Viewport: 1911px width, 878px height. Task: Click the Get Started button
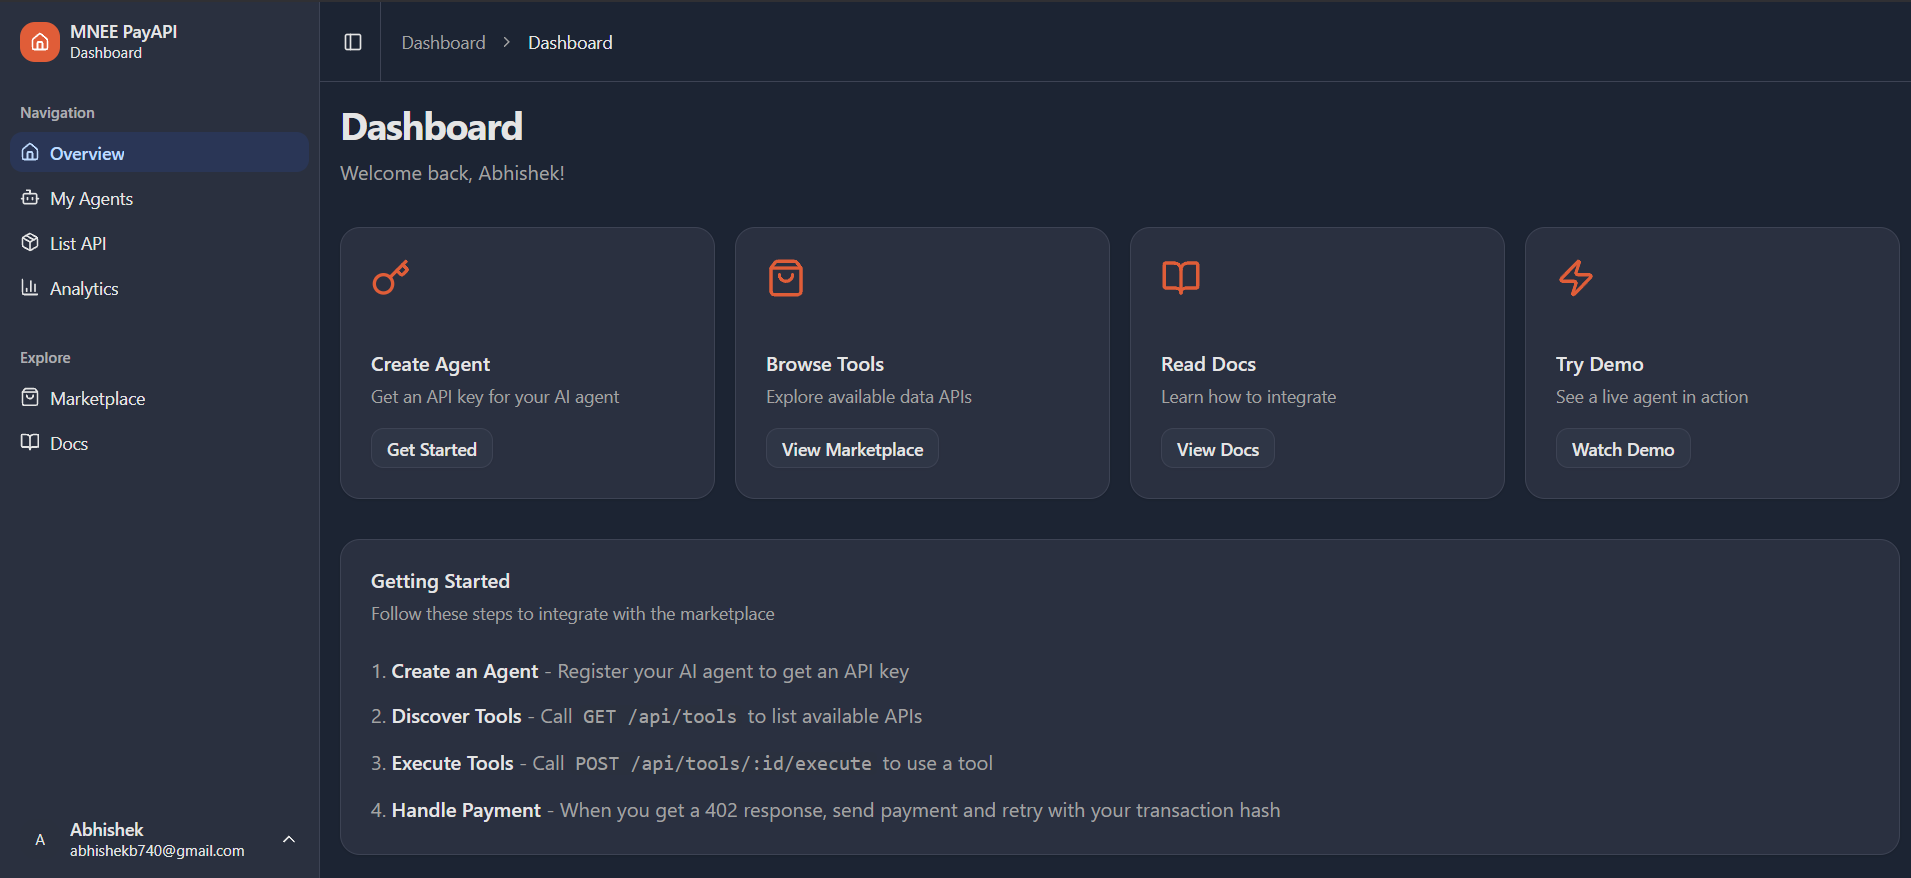click(432, 449)
